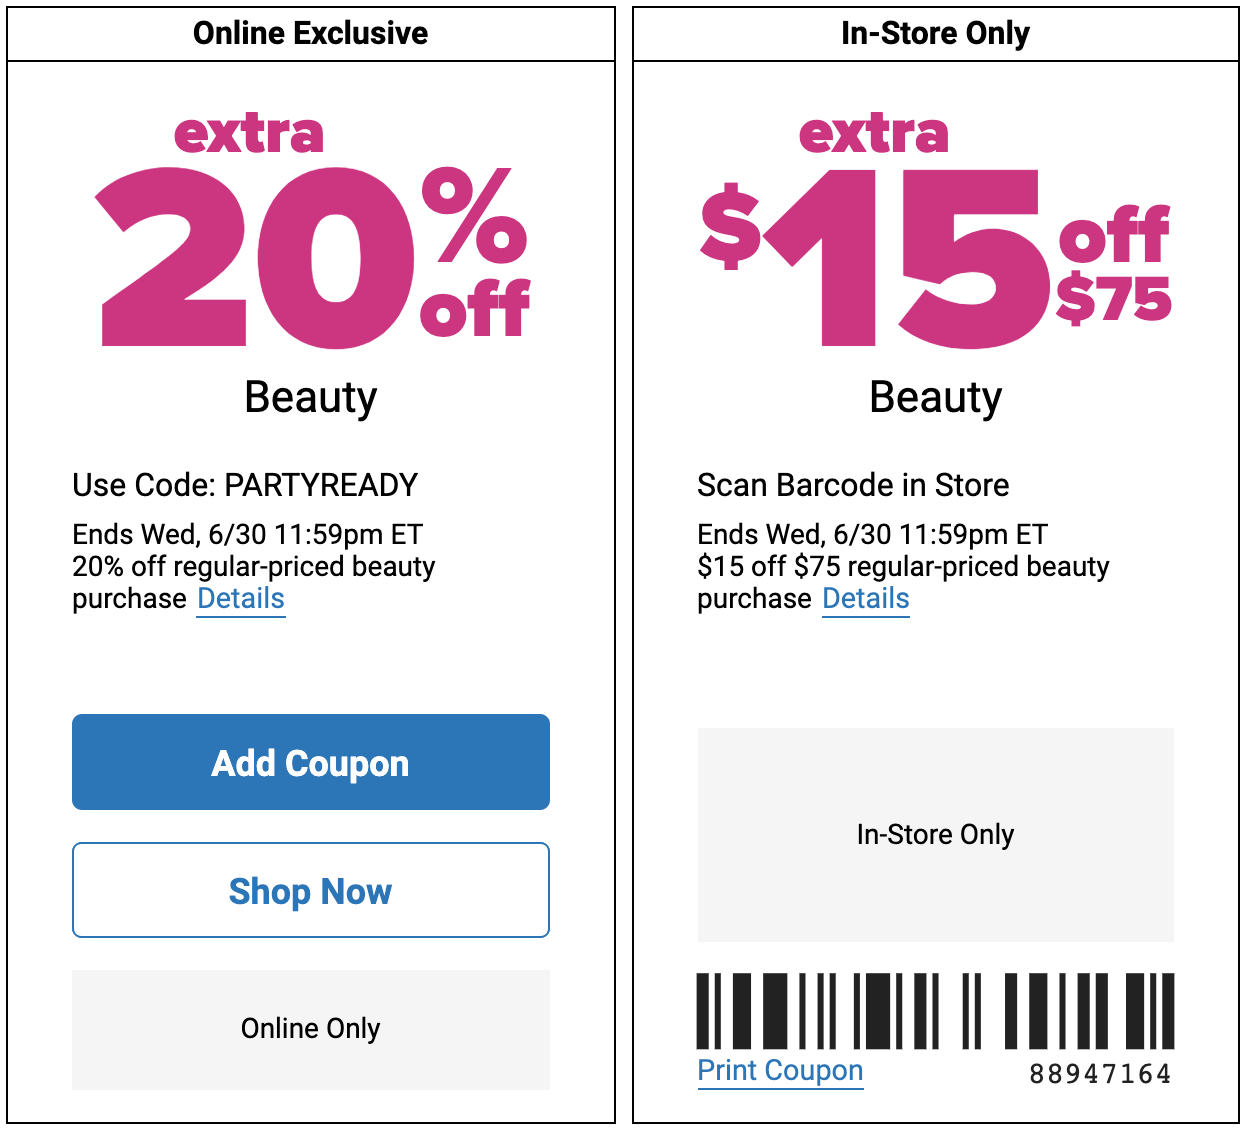Click Beauty label under $15 off
1250x1146 pixels.
[x=936, y=397]
